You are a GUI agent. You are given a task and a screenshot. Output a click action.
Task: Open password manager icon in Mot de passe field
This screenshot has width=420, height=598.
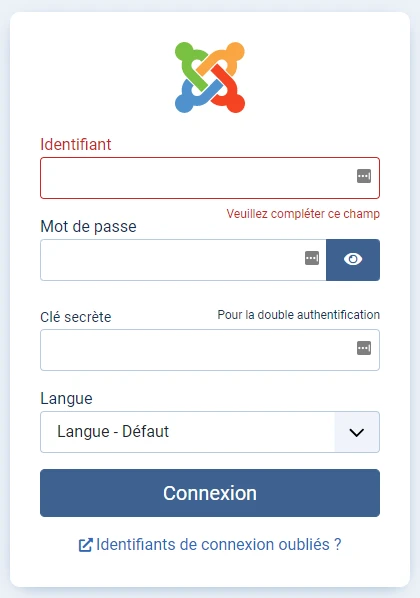pyautogui.click(x=312, y=258)
